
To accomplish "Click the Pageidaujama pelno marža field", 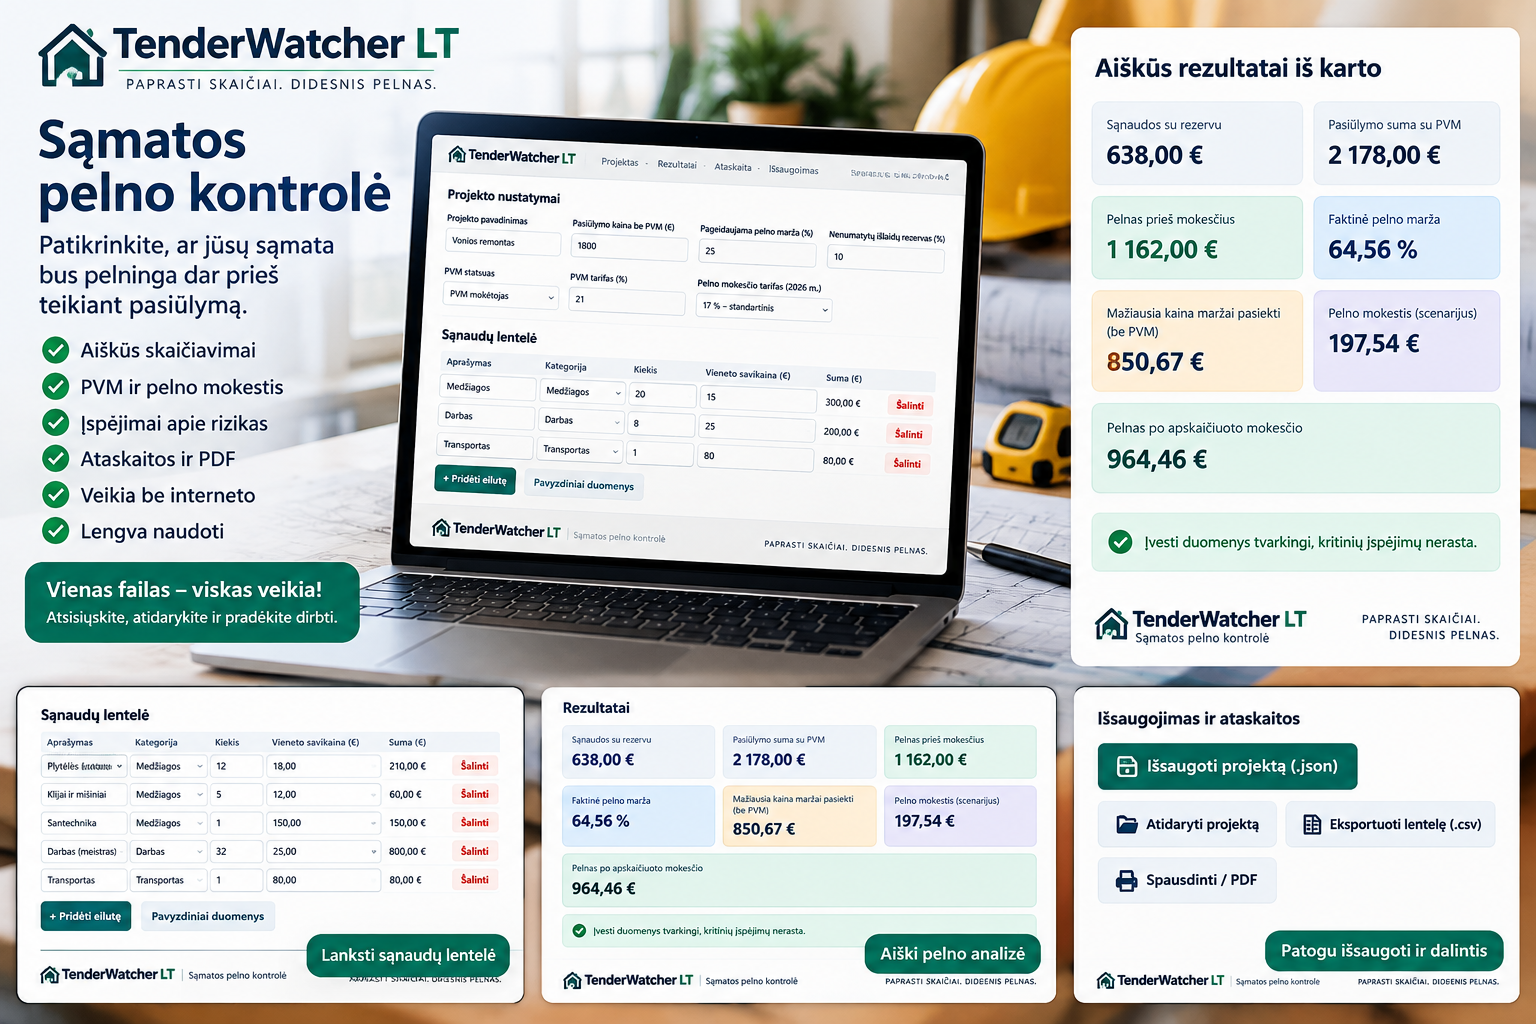I will click(757, 252).
